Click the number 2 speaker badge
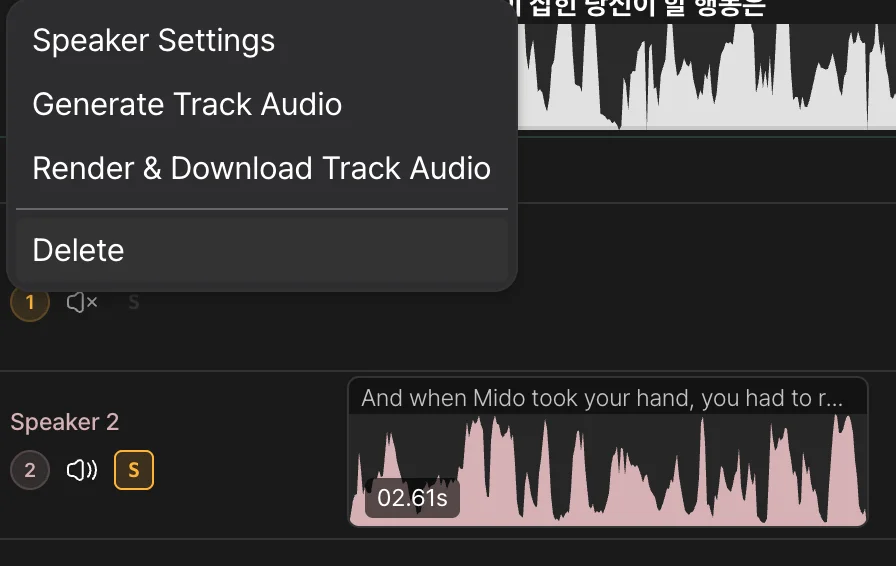The width and height of the screenshot is (896, 566). click(30, 470)
